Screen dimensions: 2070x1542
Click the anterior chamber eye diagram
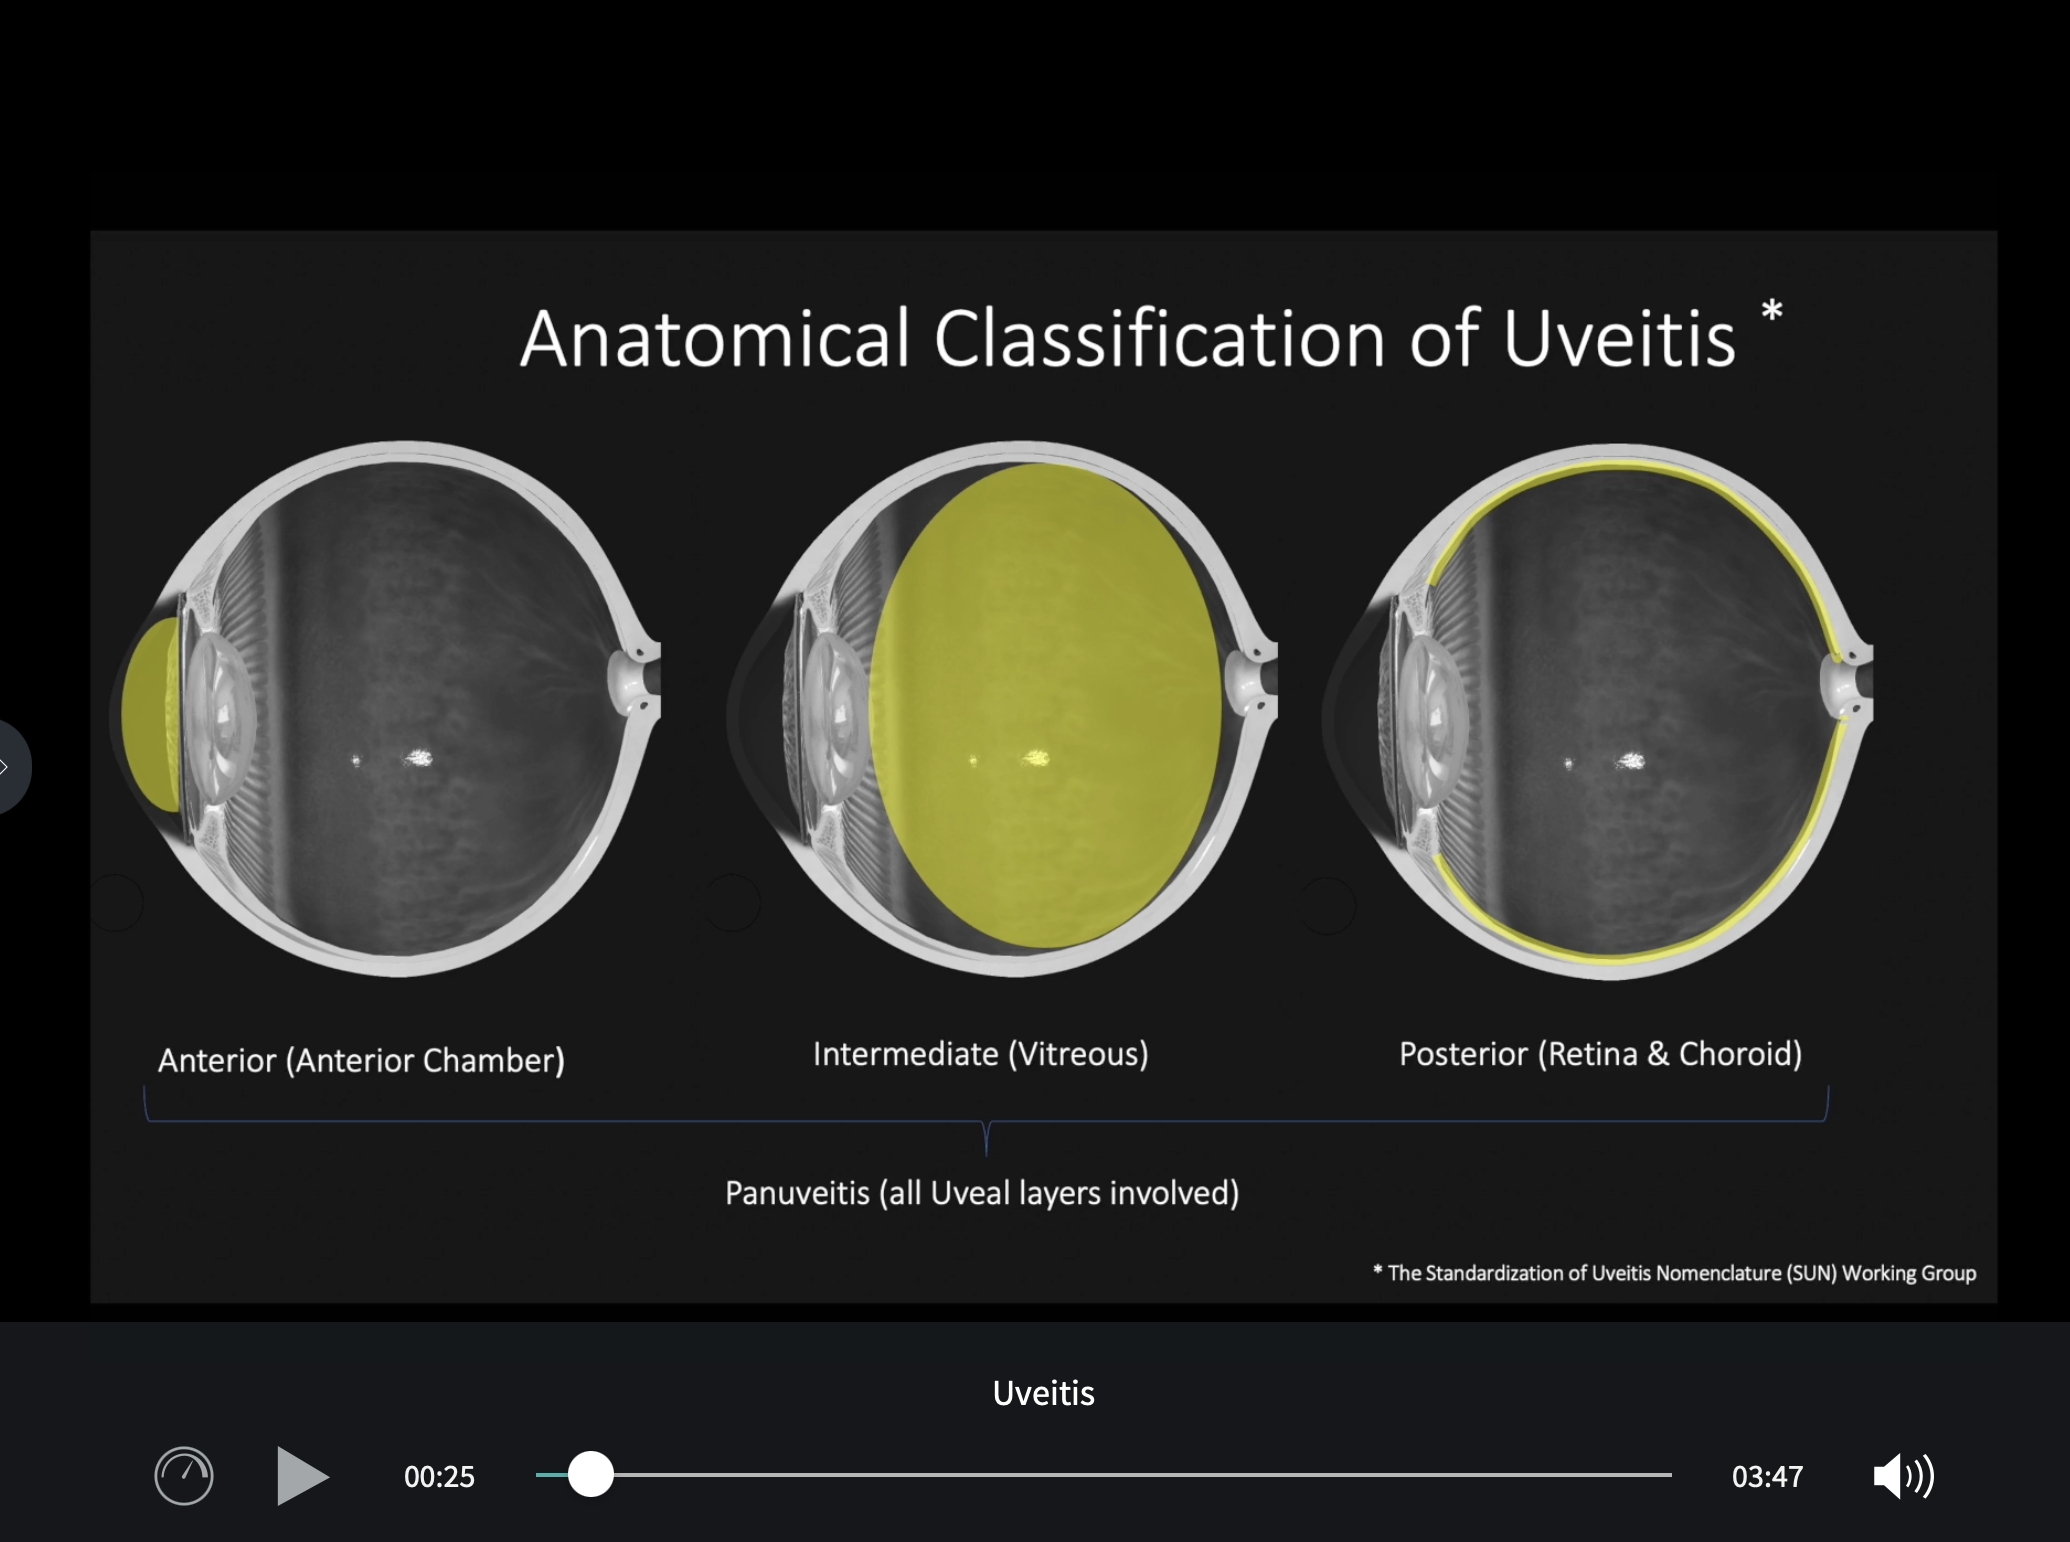tap(400, 710)
